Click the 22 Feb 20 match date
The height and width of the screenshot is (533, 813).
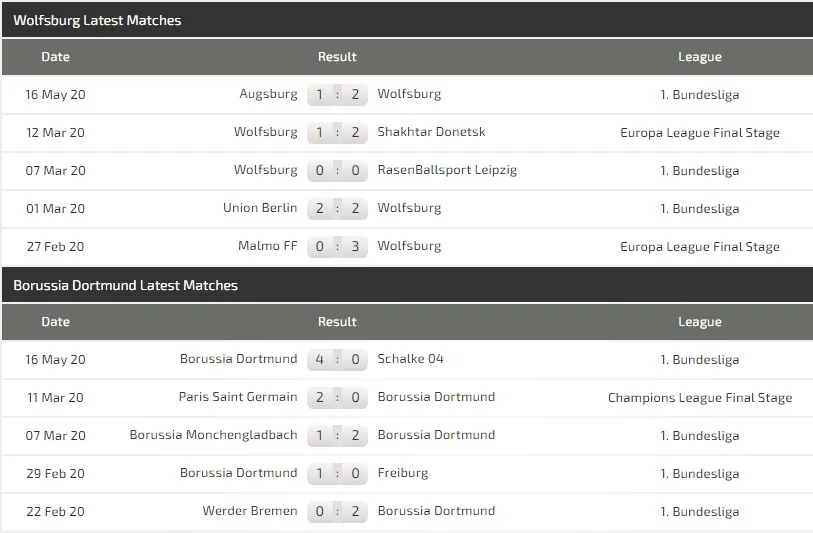(x=56, y=511)
